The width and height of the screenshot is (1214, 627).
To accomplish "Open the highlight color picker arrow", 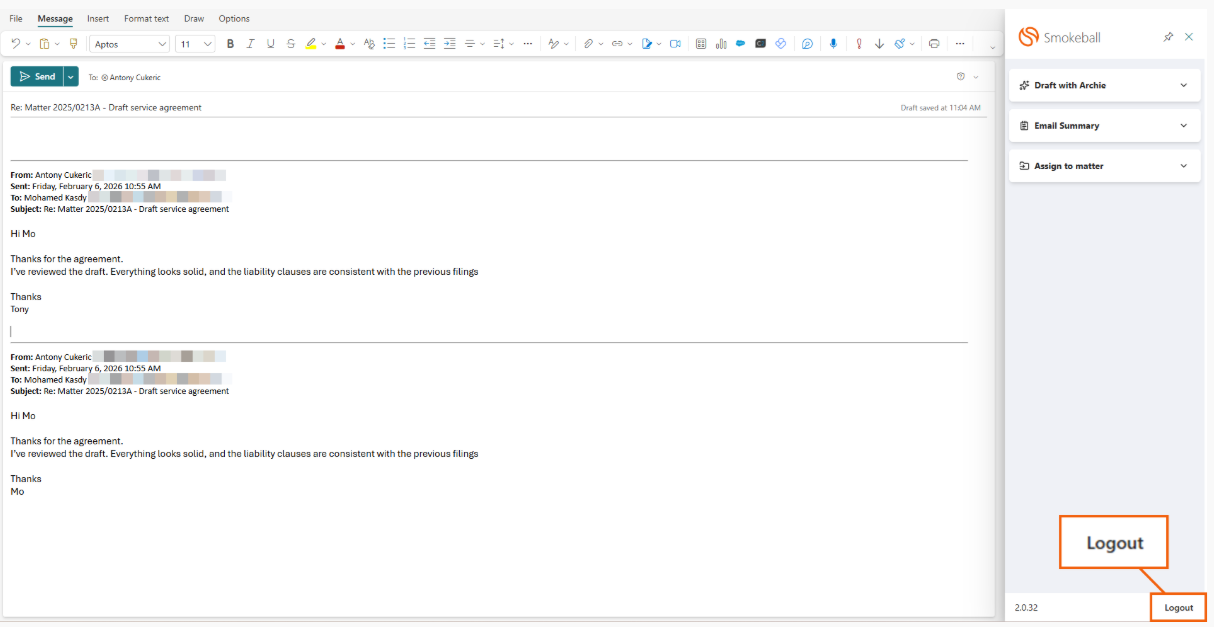I will [x=324, y=44].
